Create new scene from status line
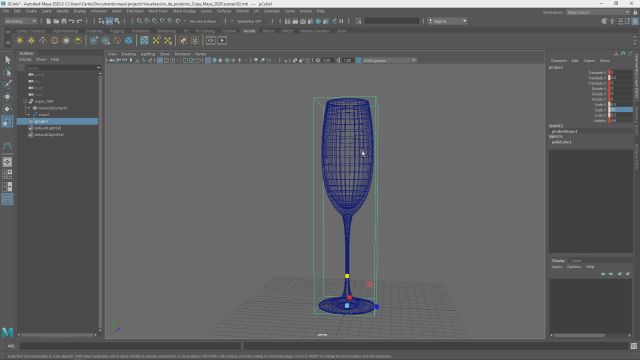Screen dimensions: 640x360 click(49, 21)
